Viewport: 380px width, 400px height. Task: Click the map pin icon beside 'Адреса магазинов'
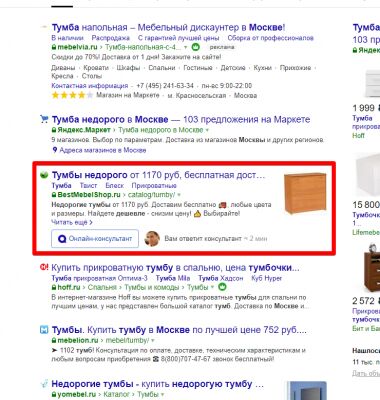55,150
